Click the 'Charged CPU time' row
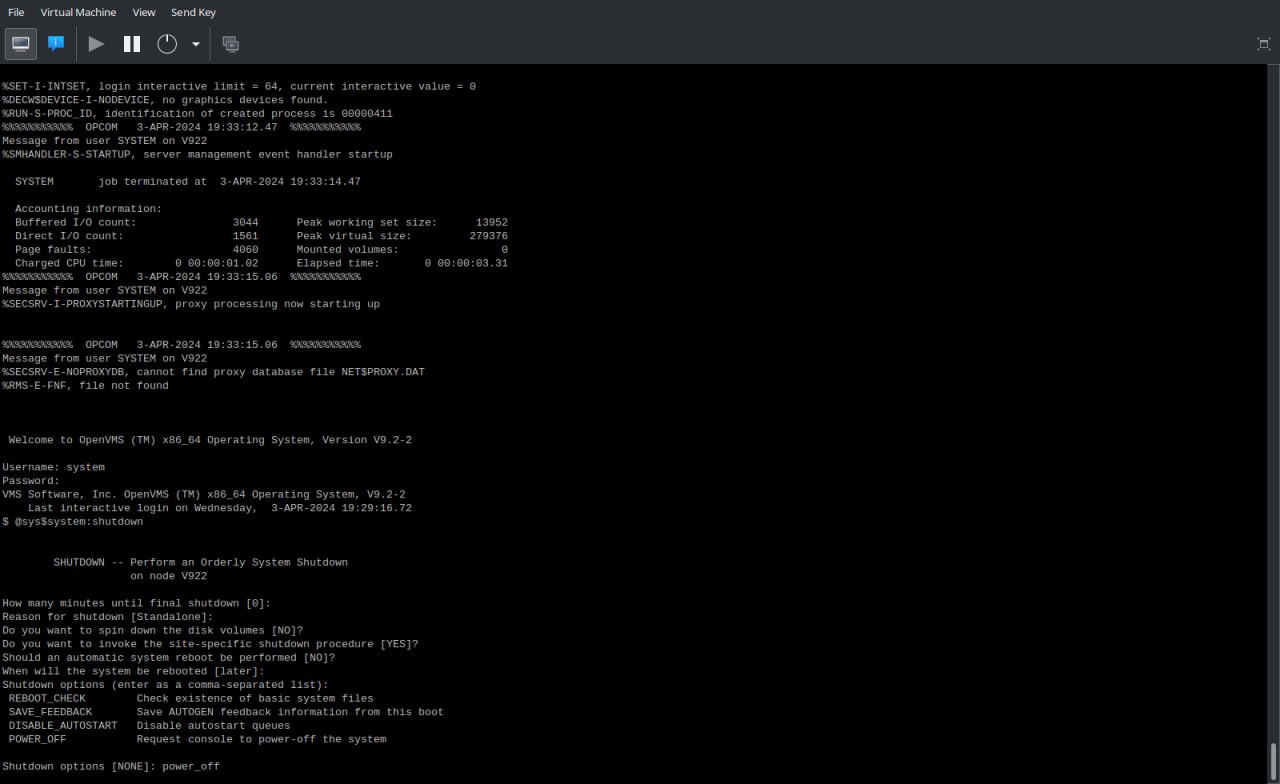This screenshot has height=784, width=1280. pyautogui.click(x=262, y=263)
